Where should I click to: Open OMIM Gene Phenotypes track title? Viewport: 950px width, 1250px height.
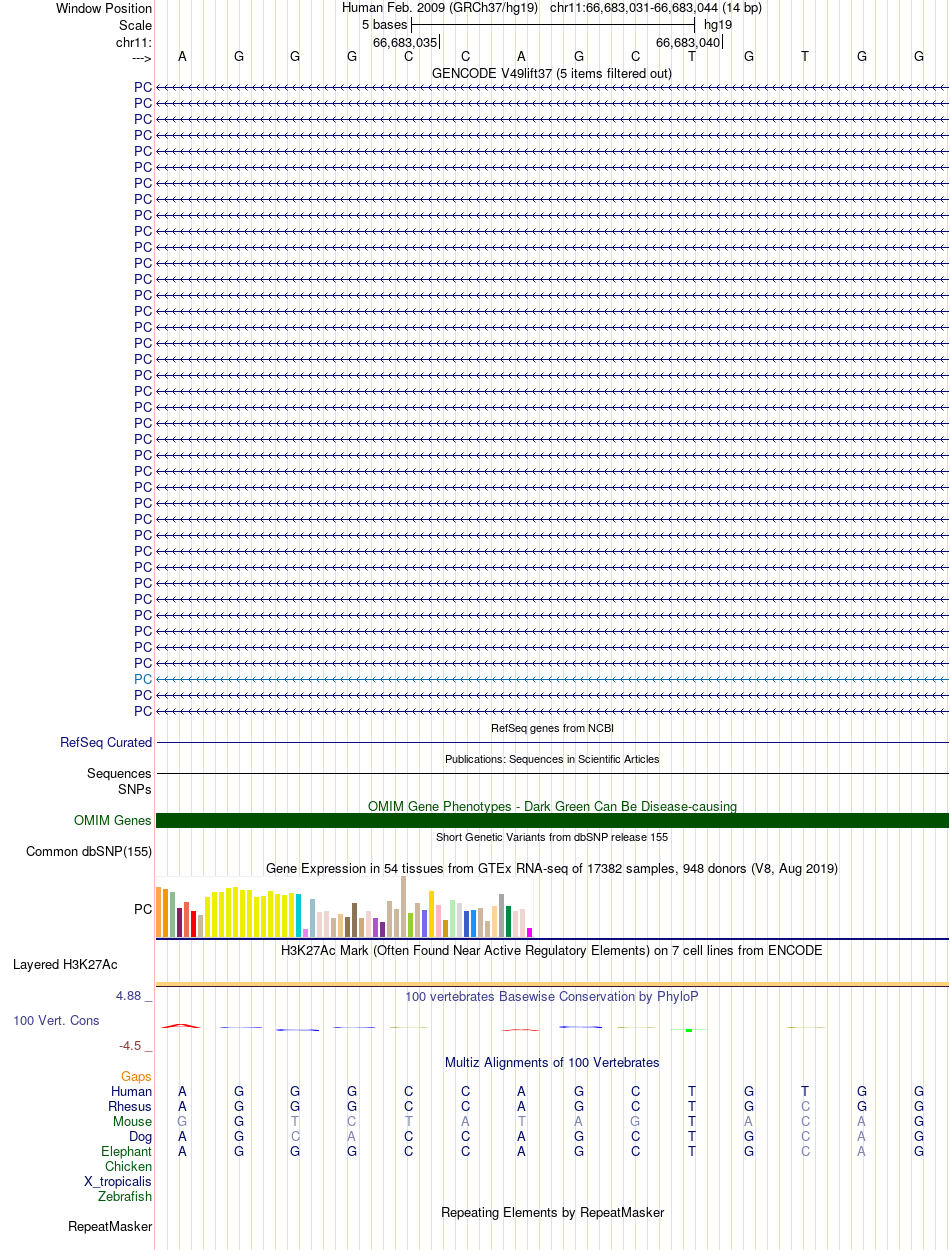pos(552,806)
